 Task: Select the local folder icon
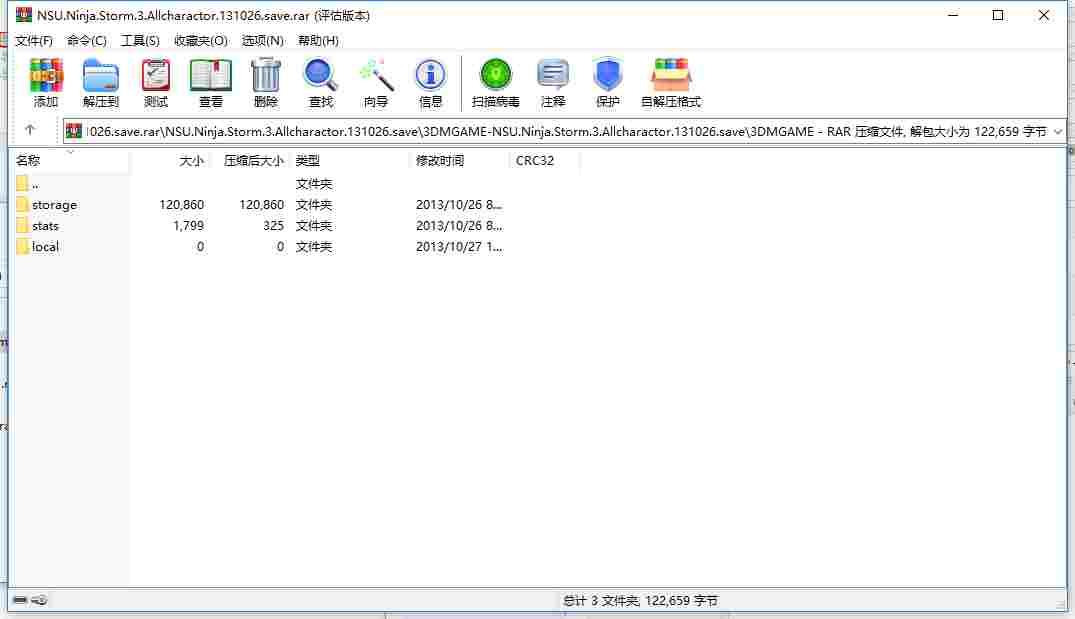click(x=22, y=247)
